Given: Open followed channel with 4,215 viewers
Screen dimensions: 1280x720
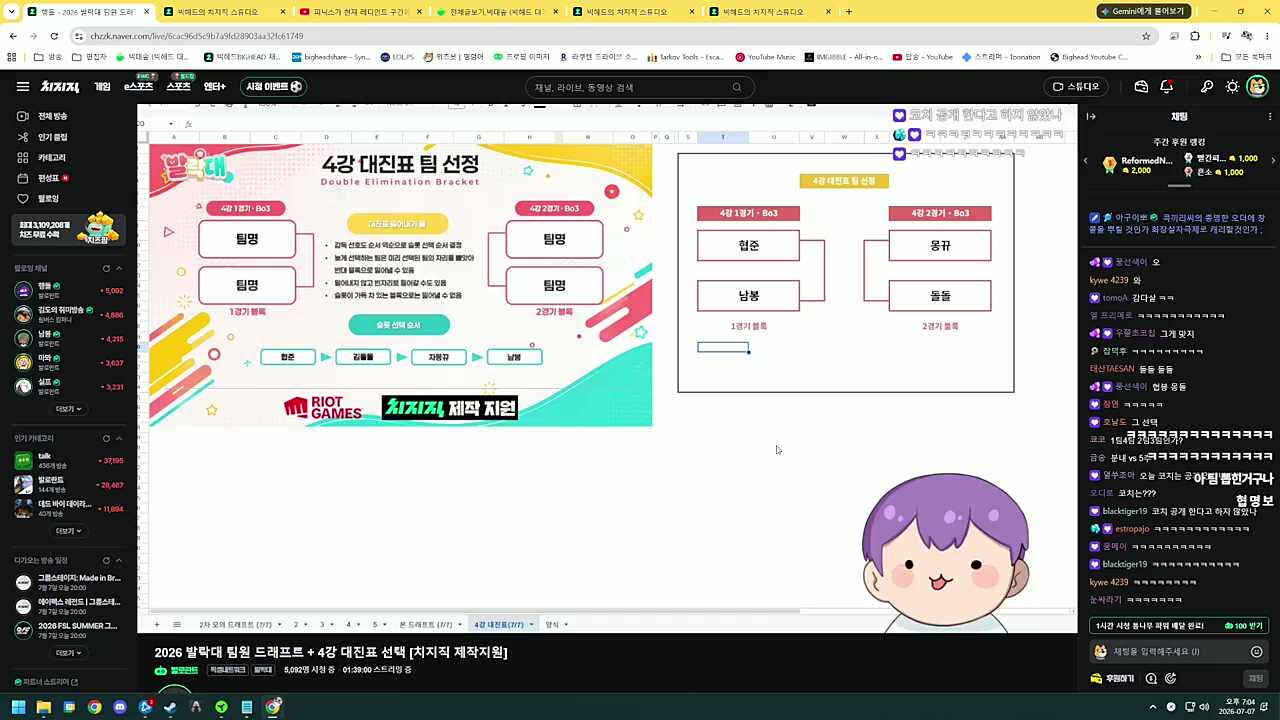Looking at the screenshot, I should (68, 338).
